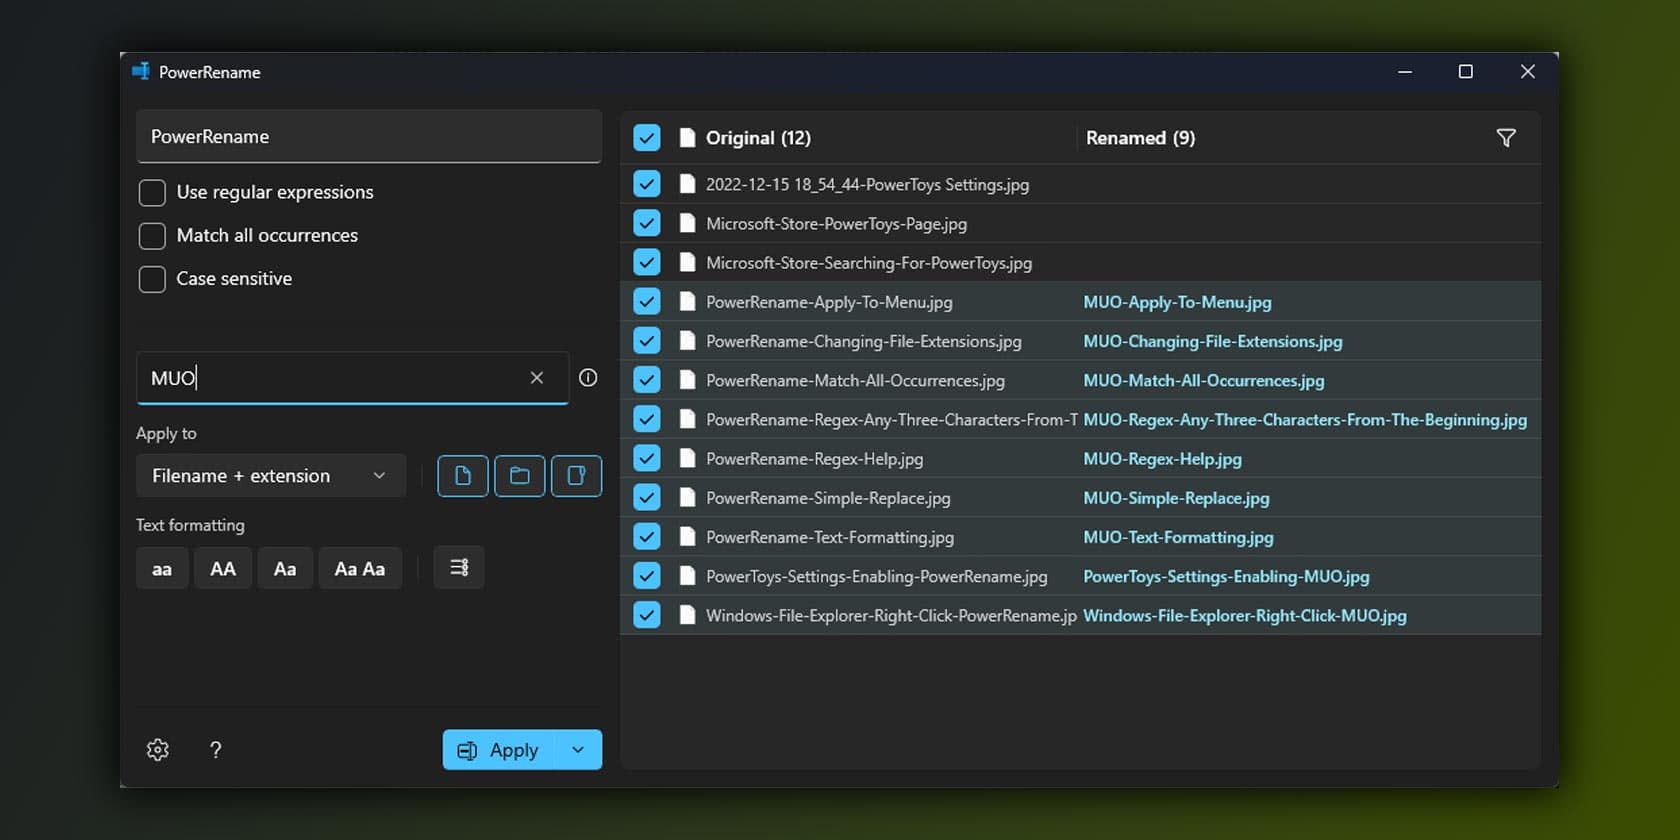Click the filter funnel icon

(1505, 138)
